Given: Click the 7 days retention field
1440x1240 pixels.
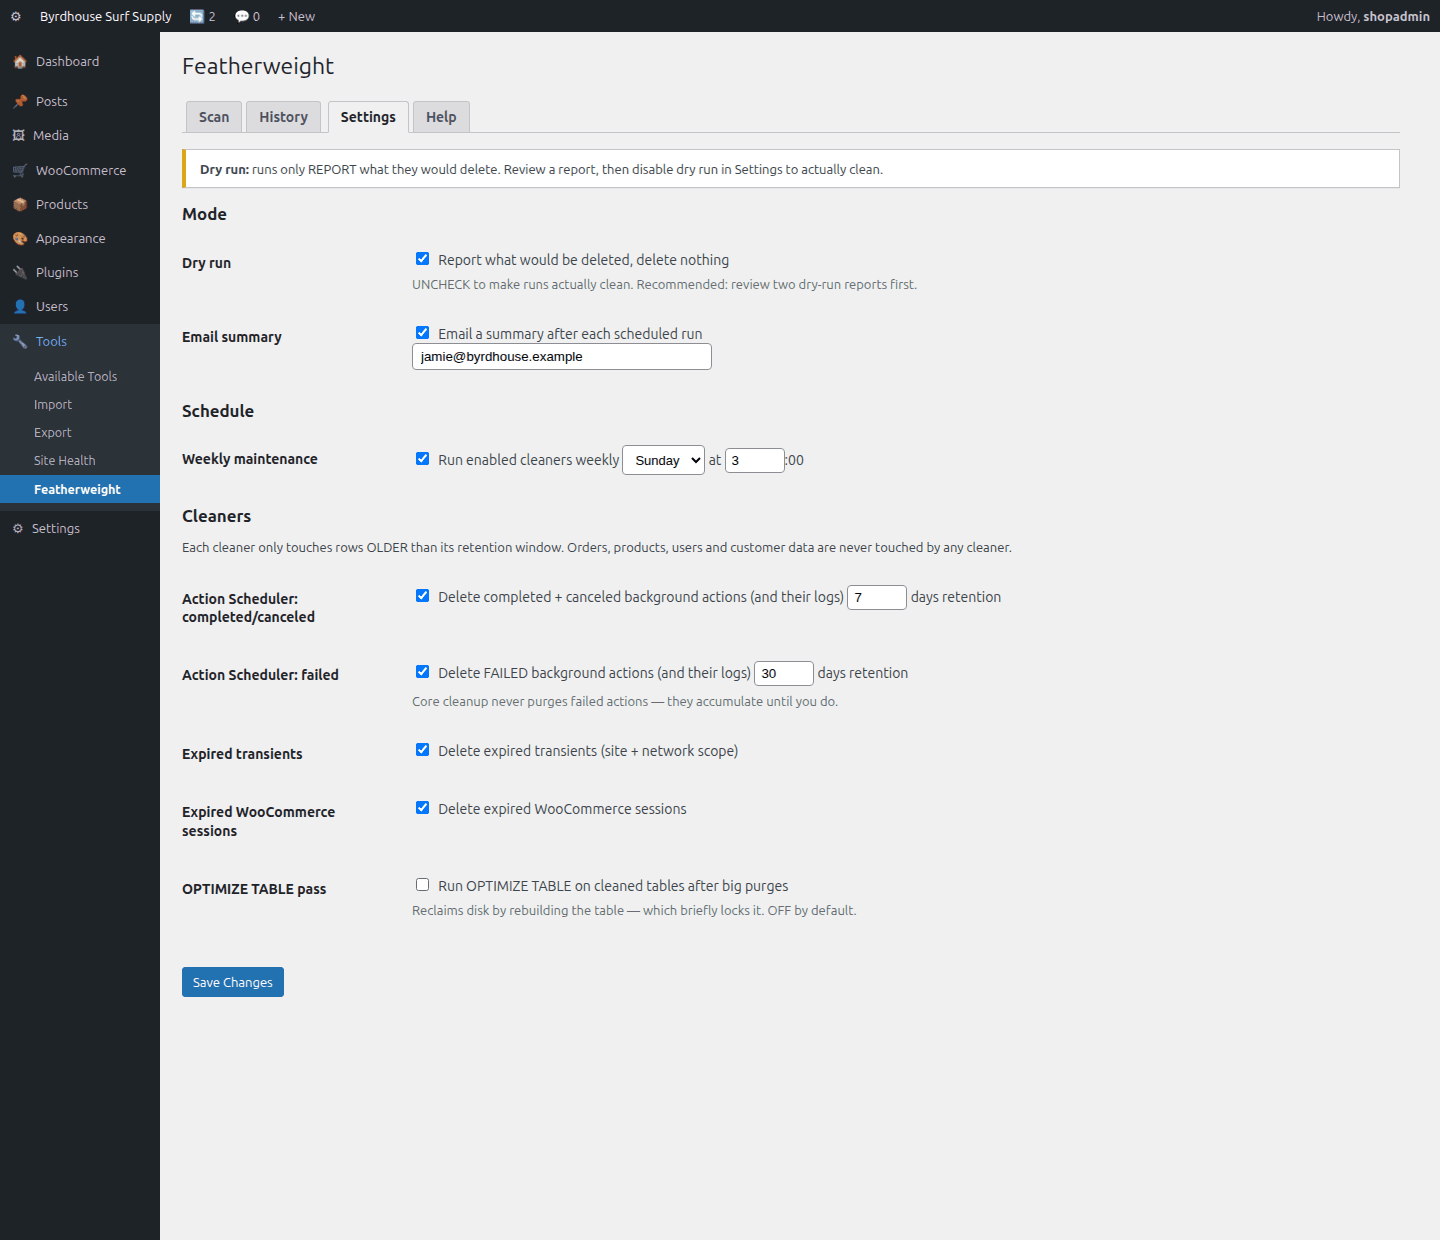Looking at the screenshot, I should pyautogui.click(x=877, y=597).
